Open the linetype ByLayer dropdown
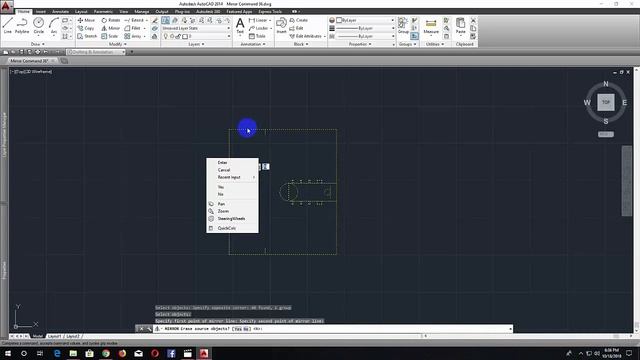 pyautogui.click(x=365, y=36)
